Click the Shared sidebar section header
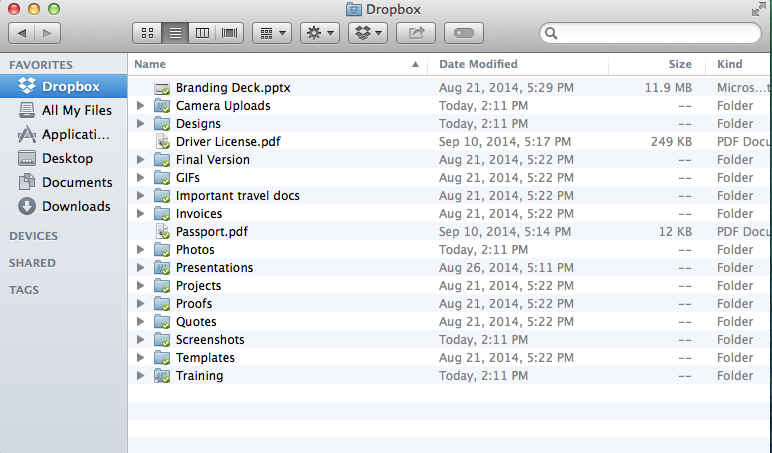The height and width of the screenshot is (453, 772). [32, 263]
